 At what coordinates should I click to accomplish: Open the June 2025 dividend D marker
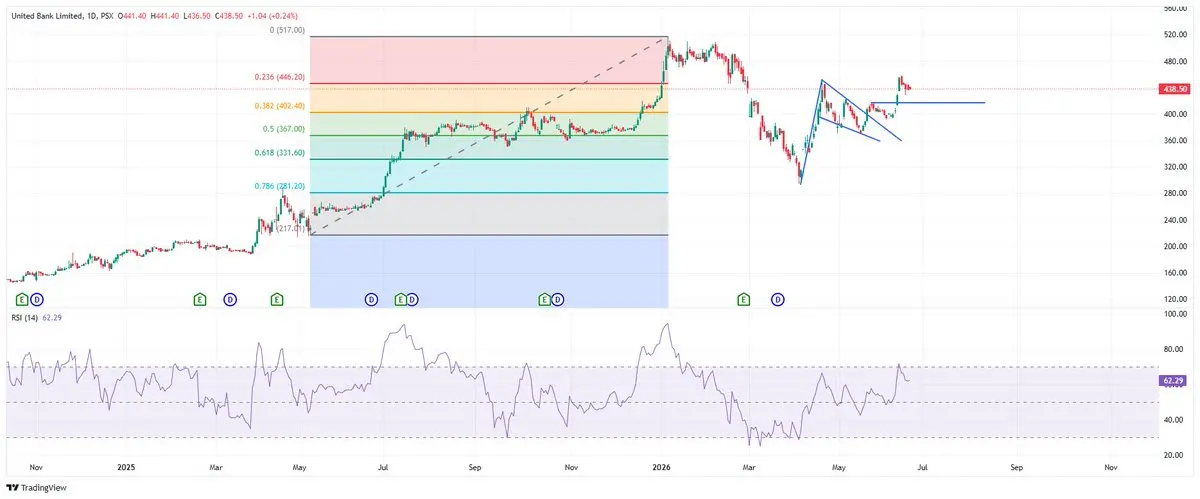click(371, 299)
